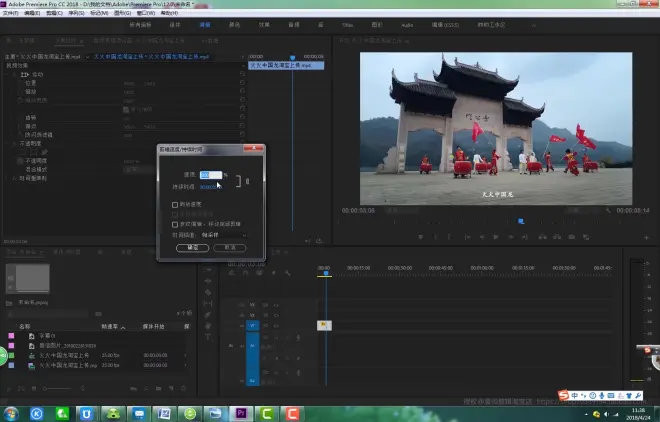The image size is (660, 422).
Task: Toggle V2 track output eye icon
Action: (x=276, y=315)
